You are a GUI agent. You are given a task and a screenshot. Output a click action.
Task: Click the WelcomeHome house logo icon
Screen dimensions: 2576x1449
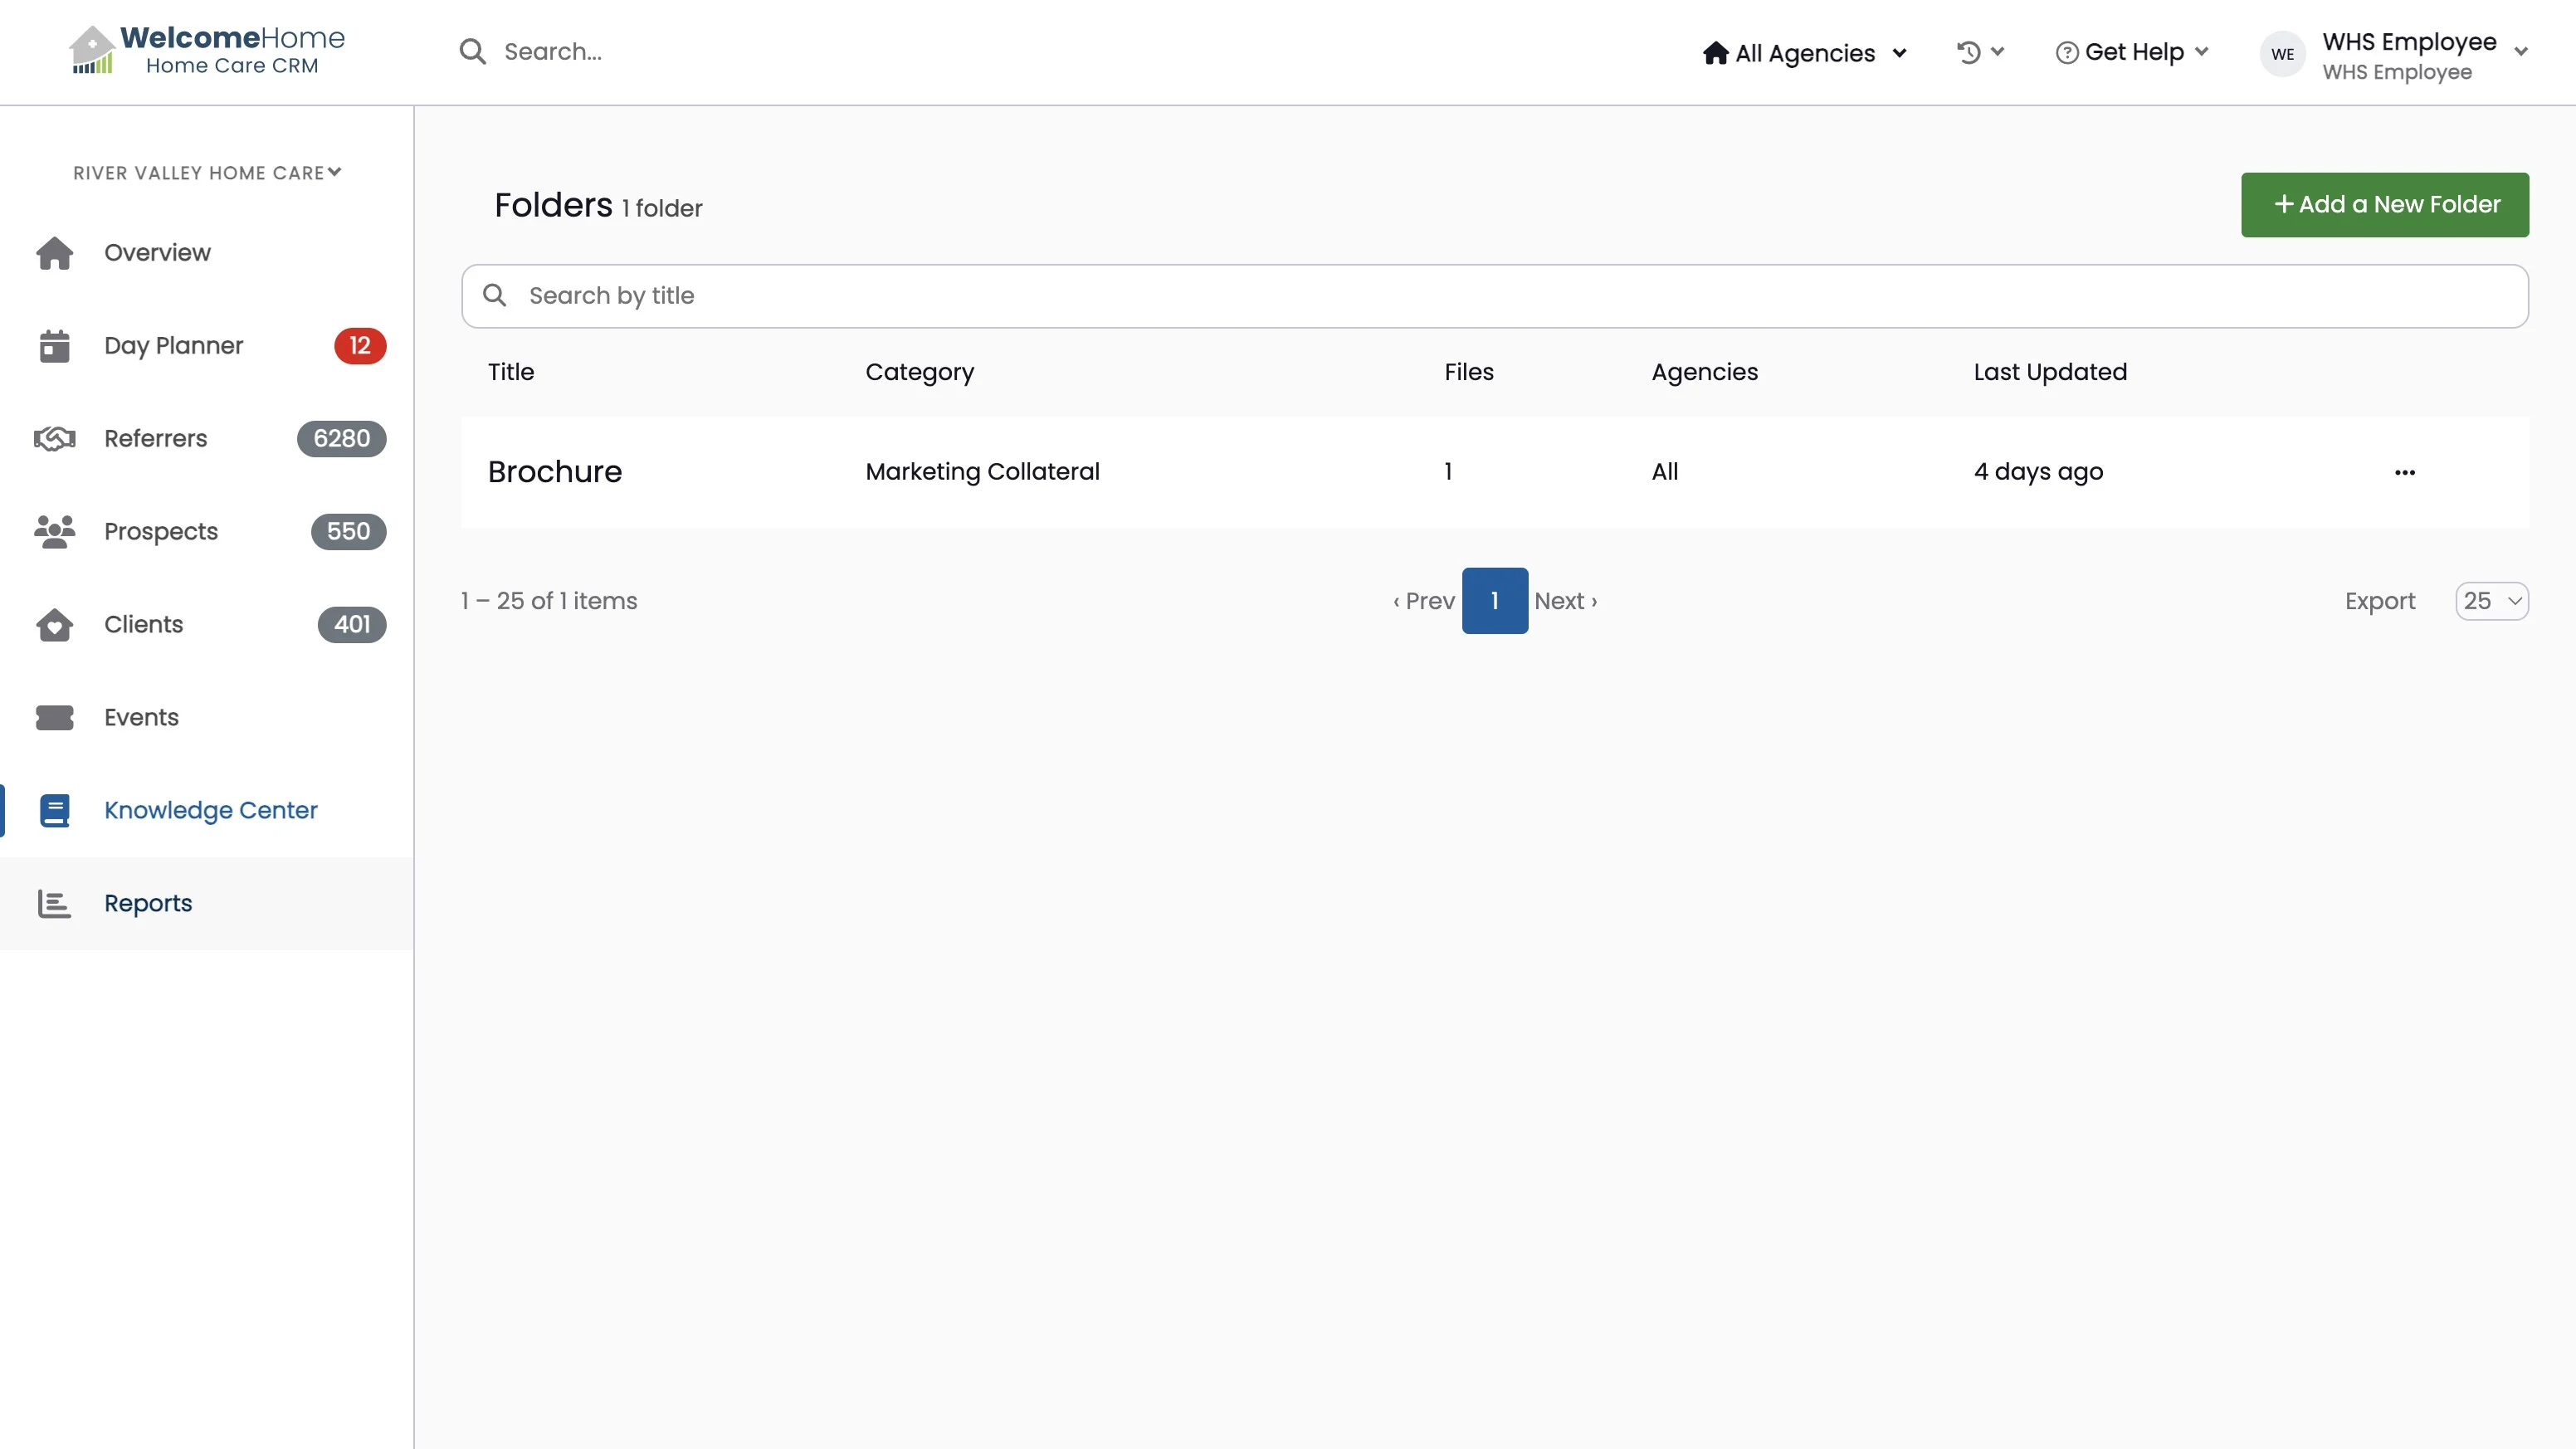[91, 50]
